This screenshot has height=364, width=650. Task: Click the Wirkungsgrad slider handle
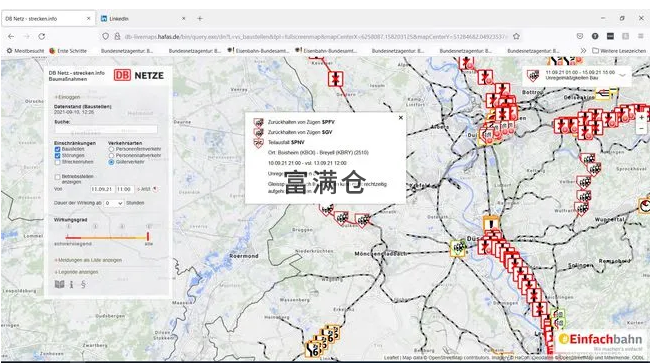click(x=148, y=237)
